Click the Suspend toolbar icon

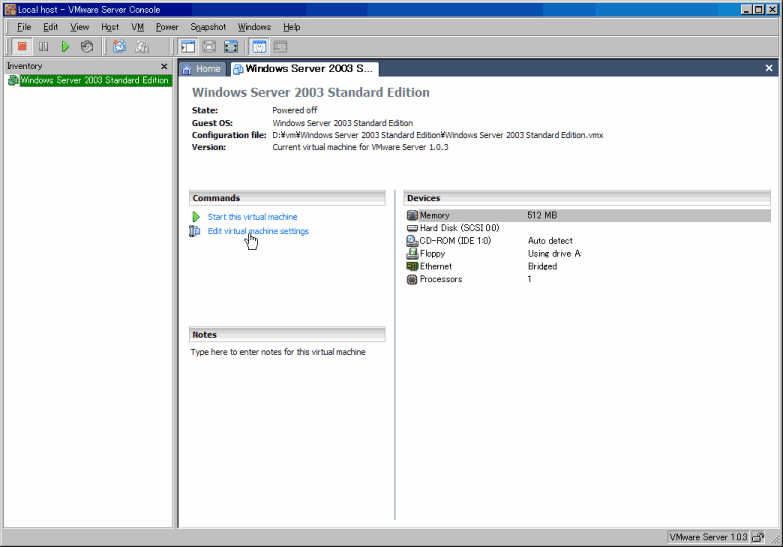coord(43,47)
